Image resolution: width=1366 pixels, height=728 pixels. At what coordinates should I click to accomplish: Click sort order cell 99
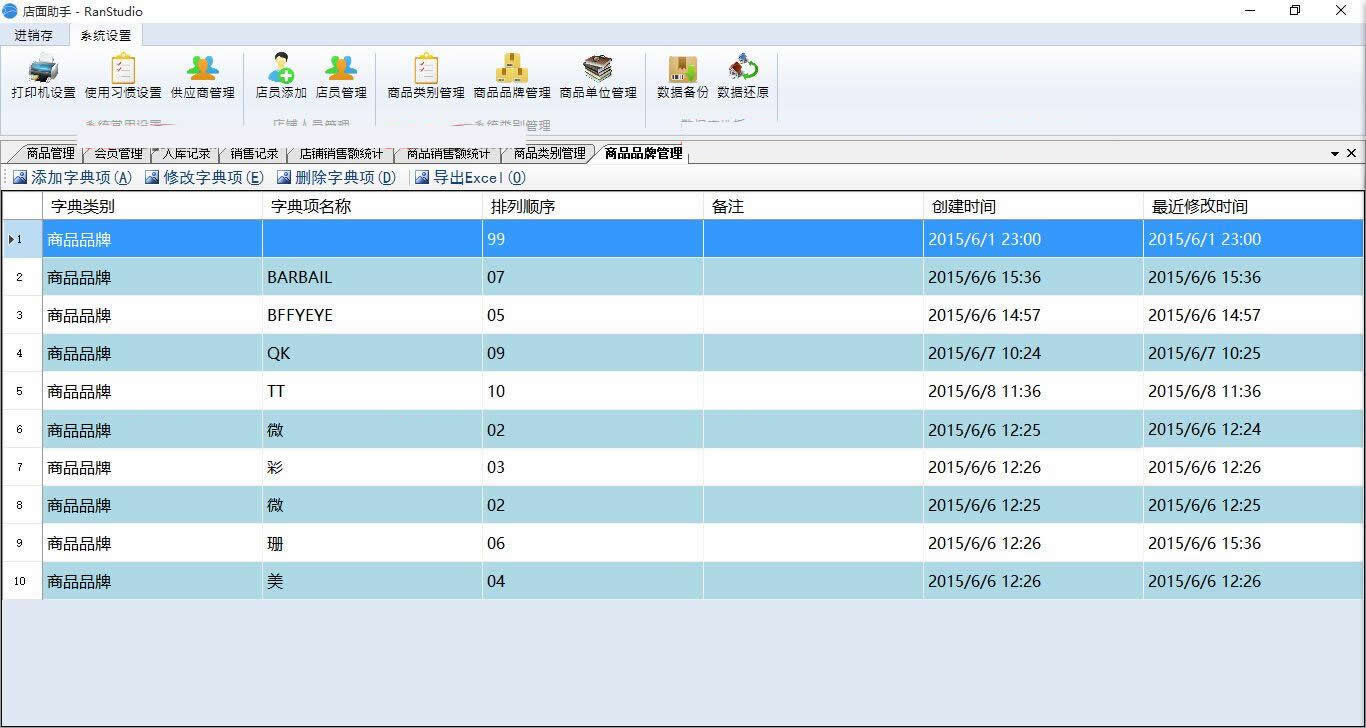(x=593, y=239)
